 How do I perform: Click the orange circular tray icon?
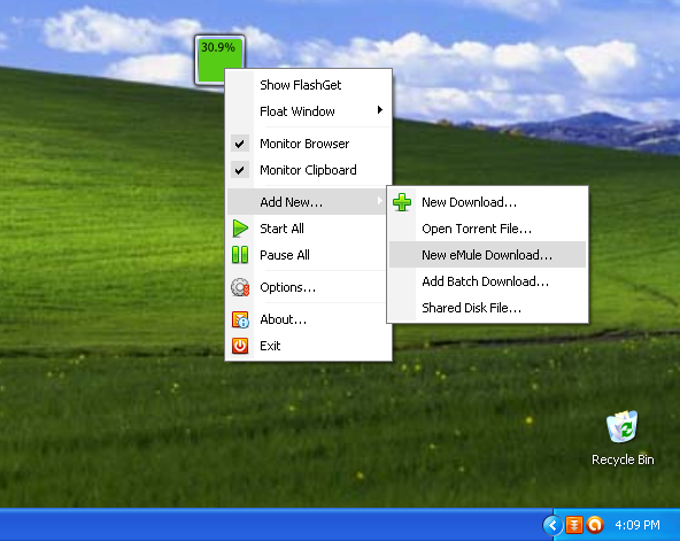(x=595, y=525)
